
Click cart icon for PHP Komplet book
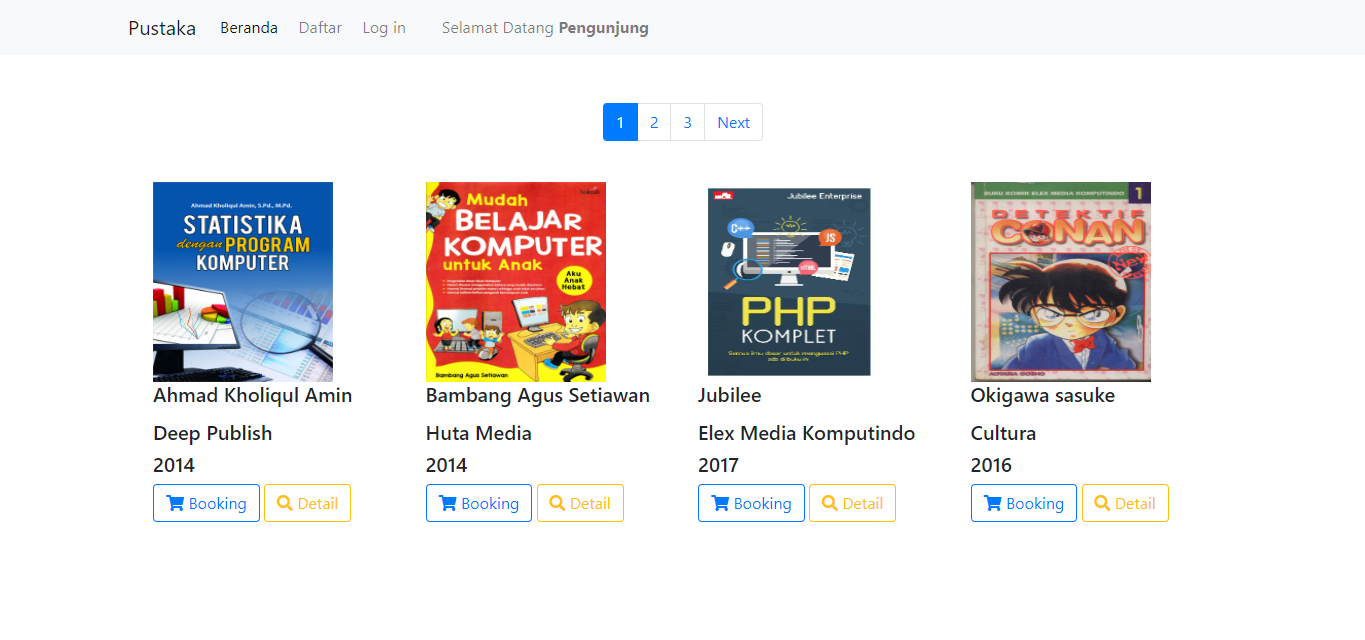click(x=720, y=504)
